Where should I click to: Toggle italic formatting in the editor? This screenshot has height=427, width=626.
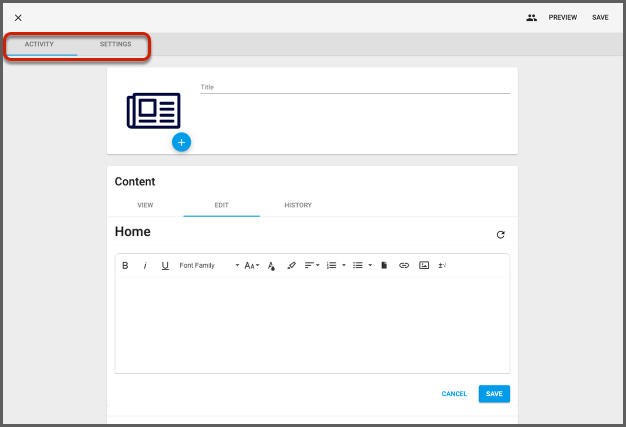click(x=145, y=266)
